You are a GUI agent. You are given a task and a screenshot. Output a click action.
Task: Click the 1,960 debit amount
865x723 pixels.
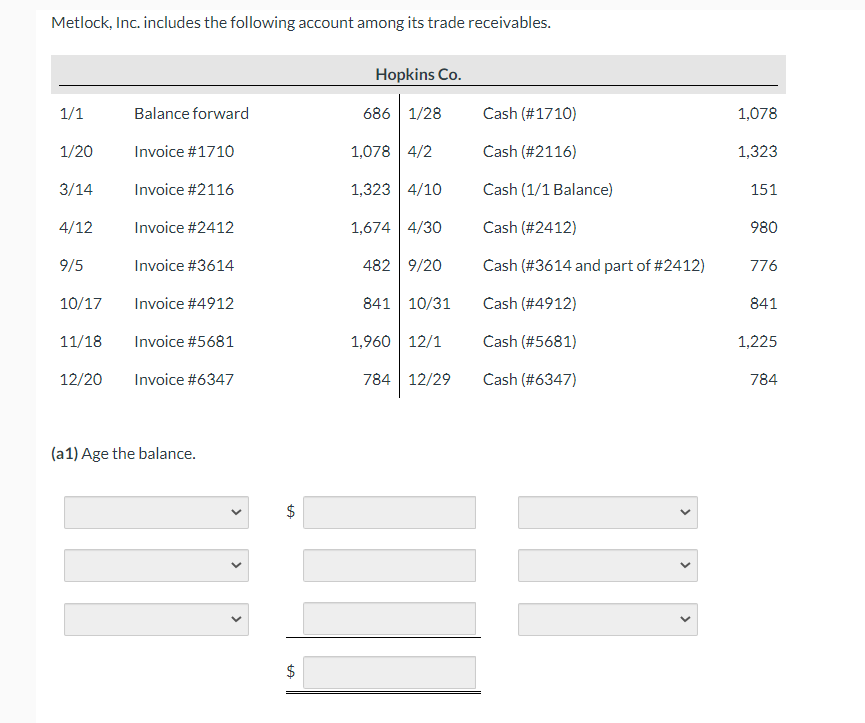pos(370,342)
